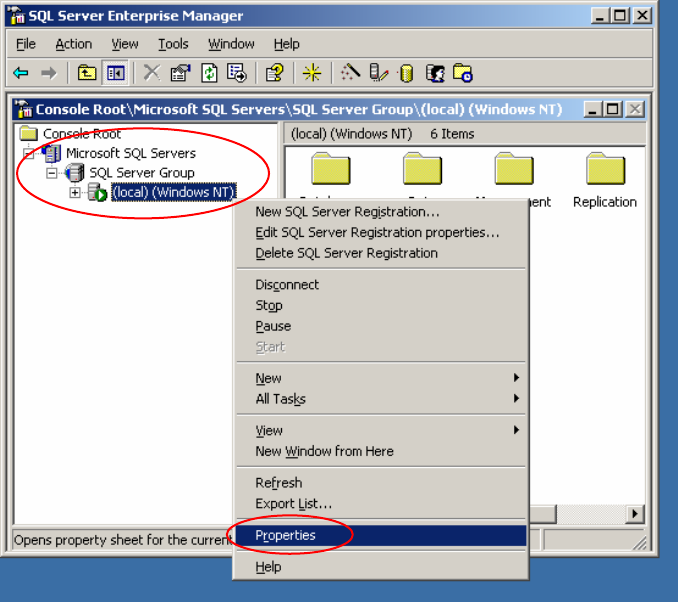Go up one level via toolbar folder icon
The image size is (678, 602).
86,73
